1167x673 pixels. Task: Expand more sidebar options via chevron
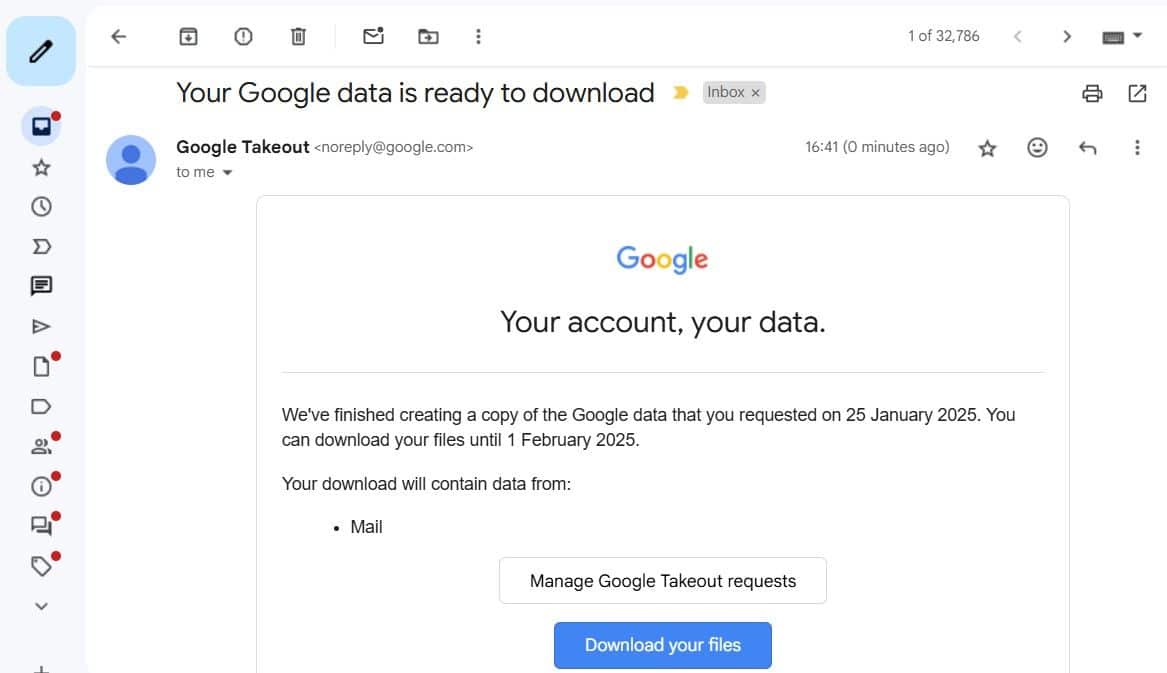point(41,605)
